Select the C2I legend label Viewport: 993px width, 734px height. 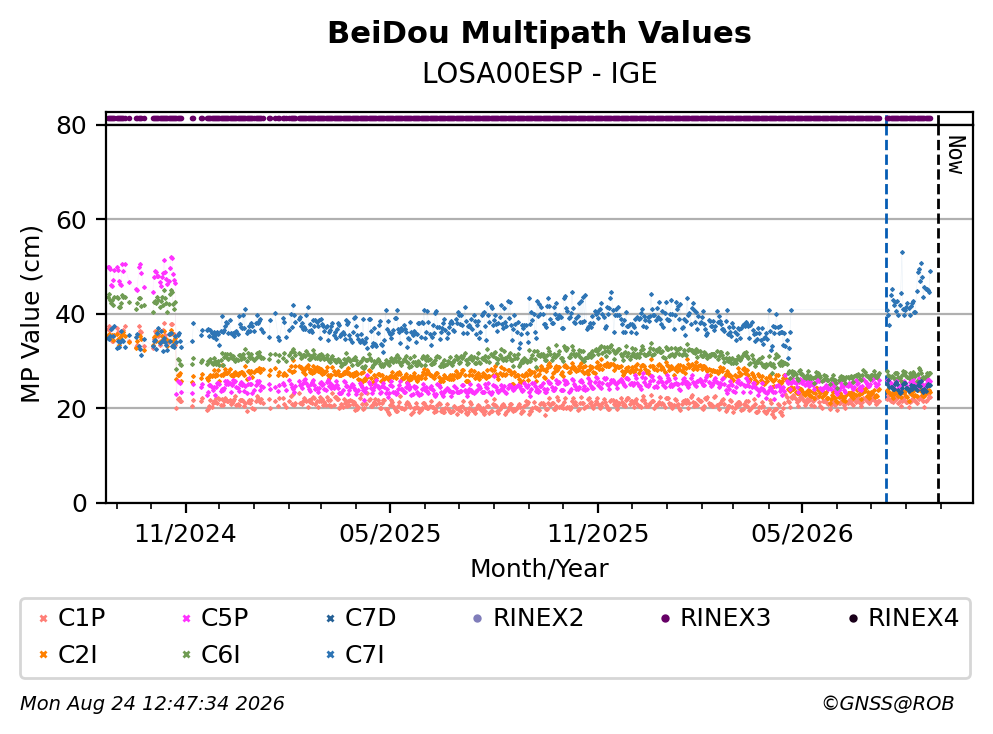pos(78,654)
